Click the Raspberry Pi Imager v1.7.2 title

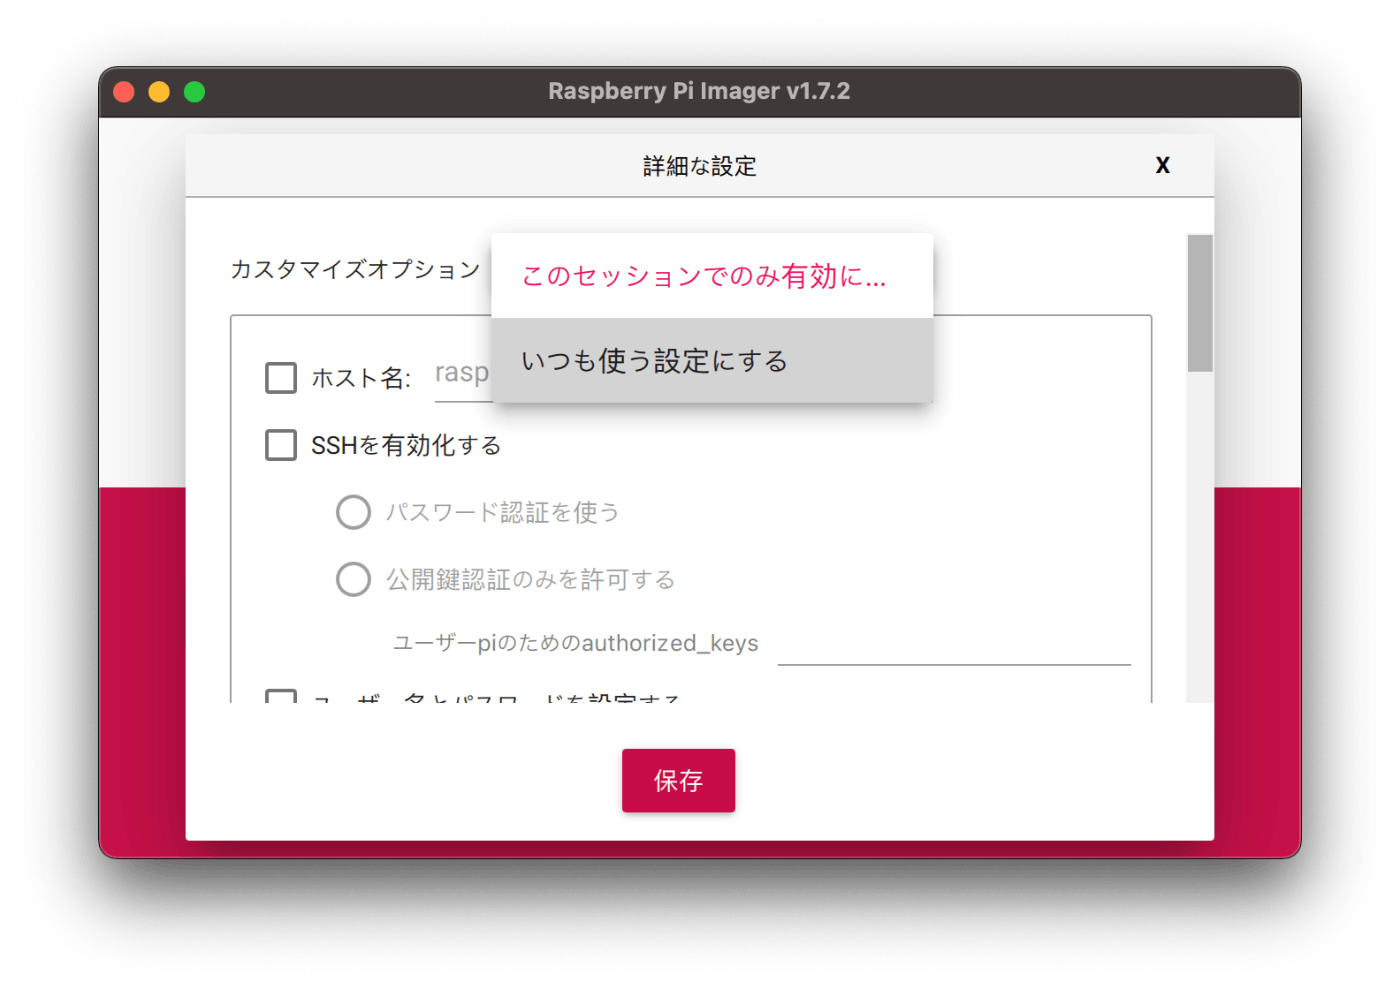[699, 91]
